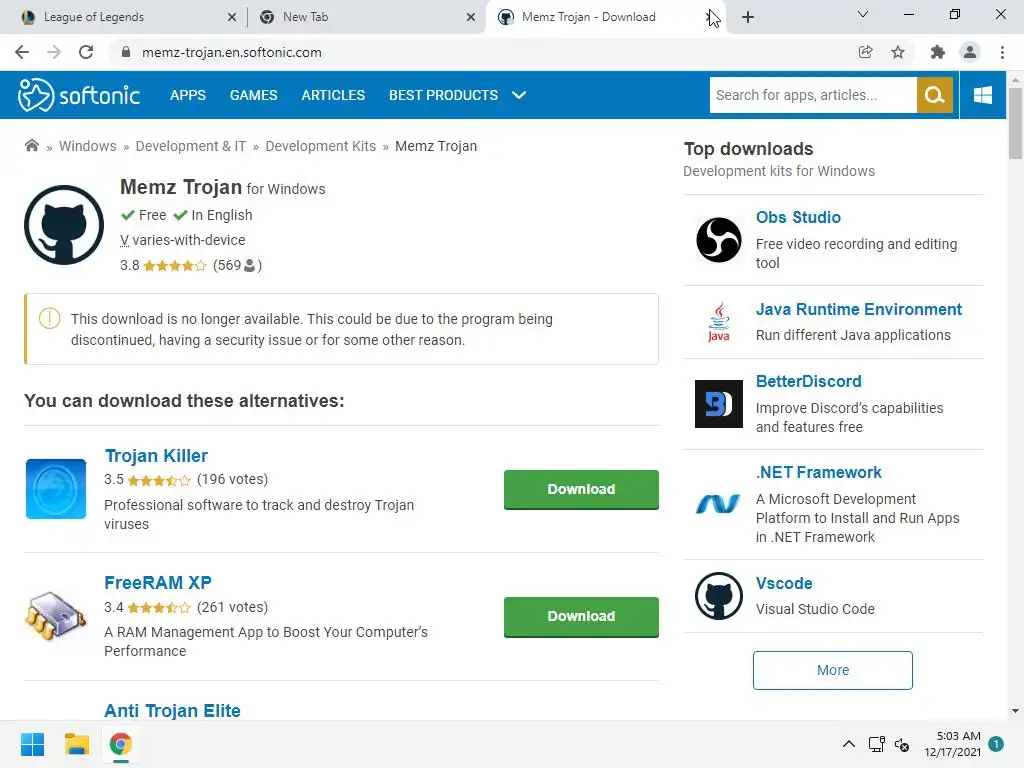Click the BetterDiscord app icon
Screen dimensions: 1024x768
(718, 404)
